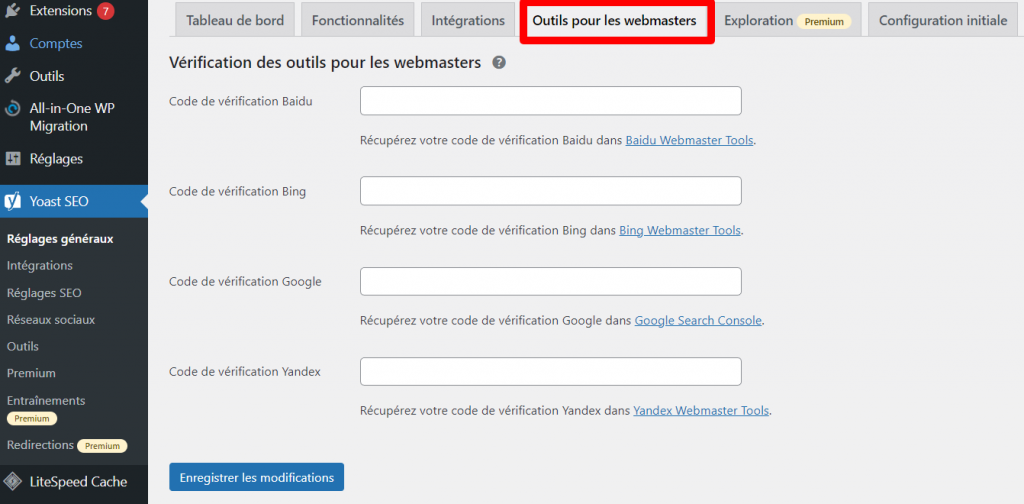Screen dimensions: 1024x504
Task: Open Réglages SEO in Yoast submenu
Action: click(44, 293)
